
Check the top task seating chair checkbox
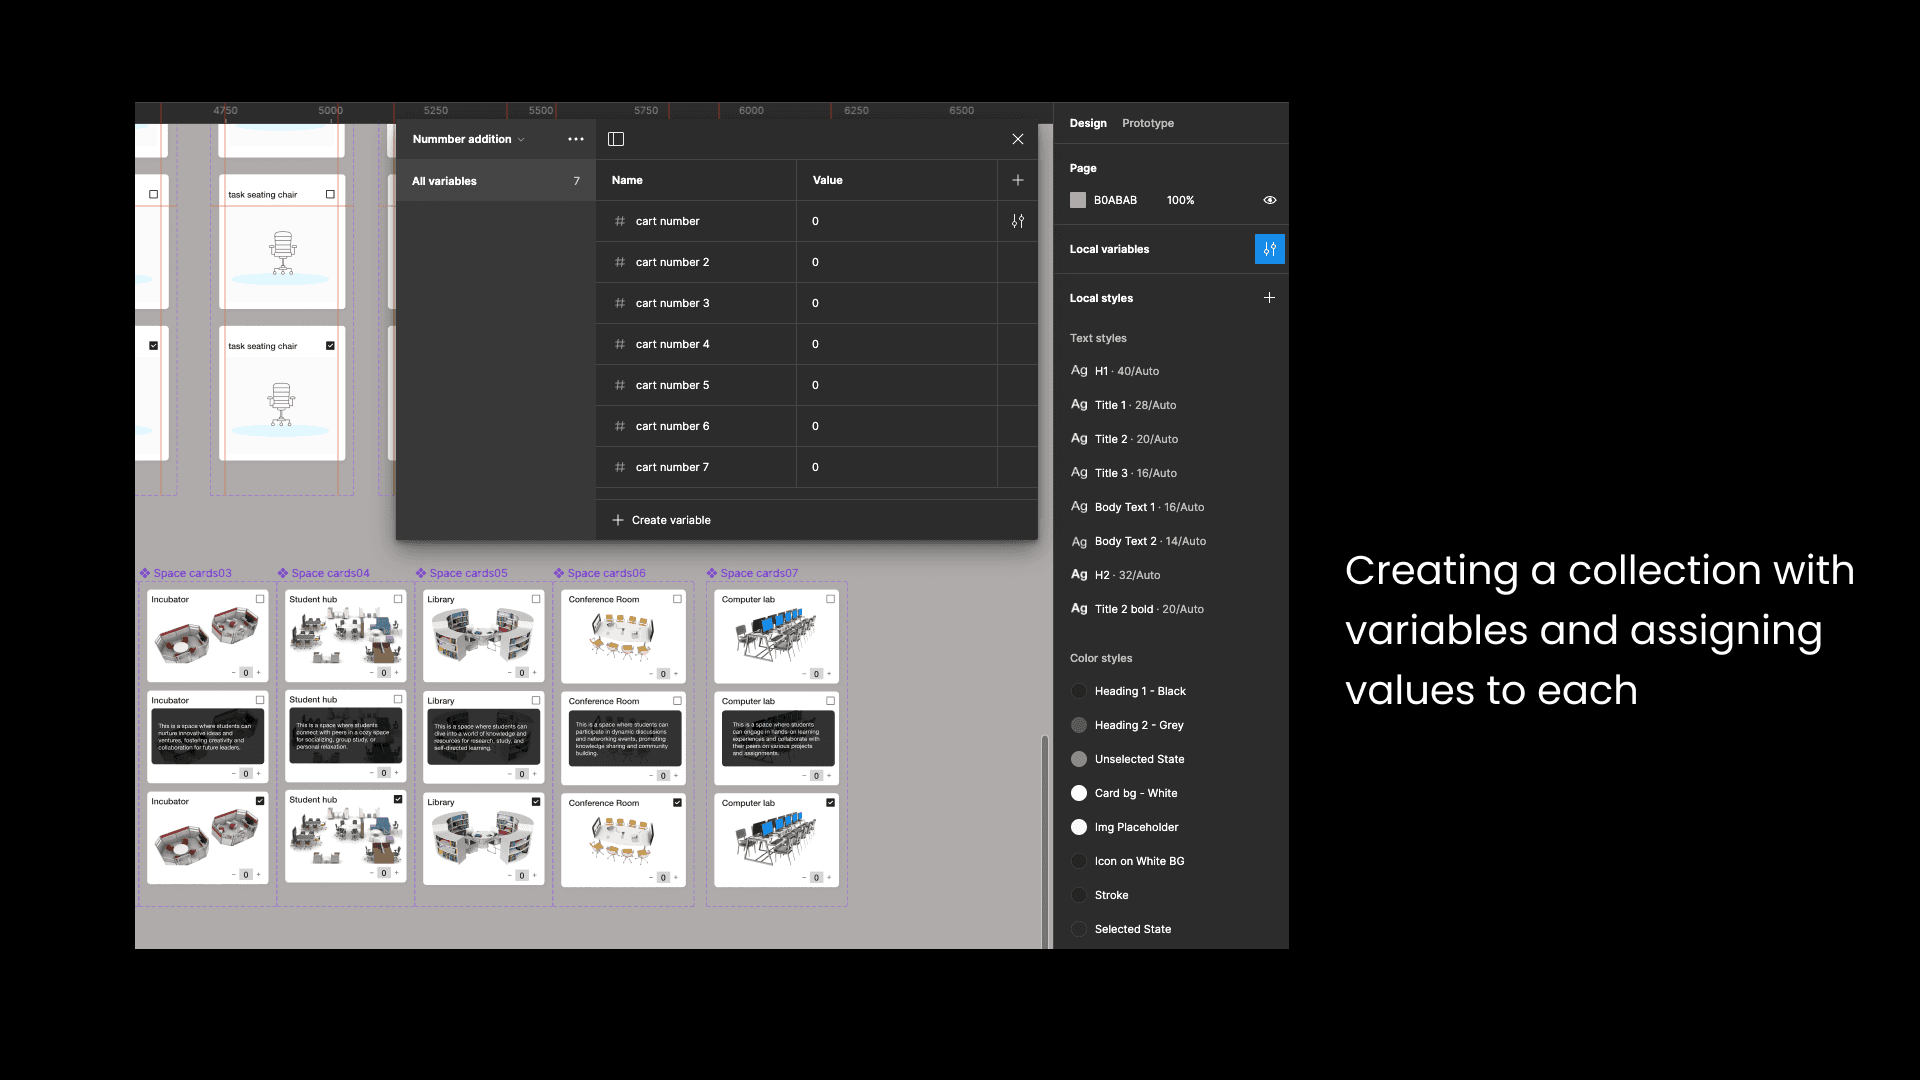tap(330, 194)
